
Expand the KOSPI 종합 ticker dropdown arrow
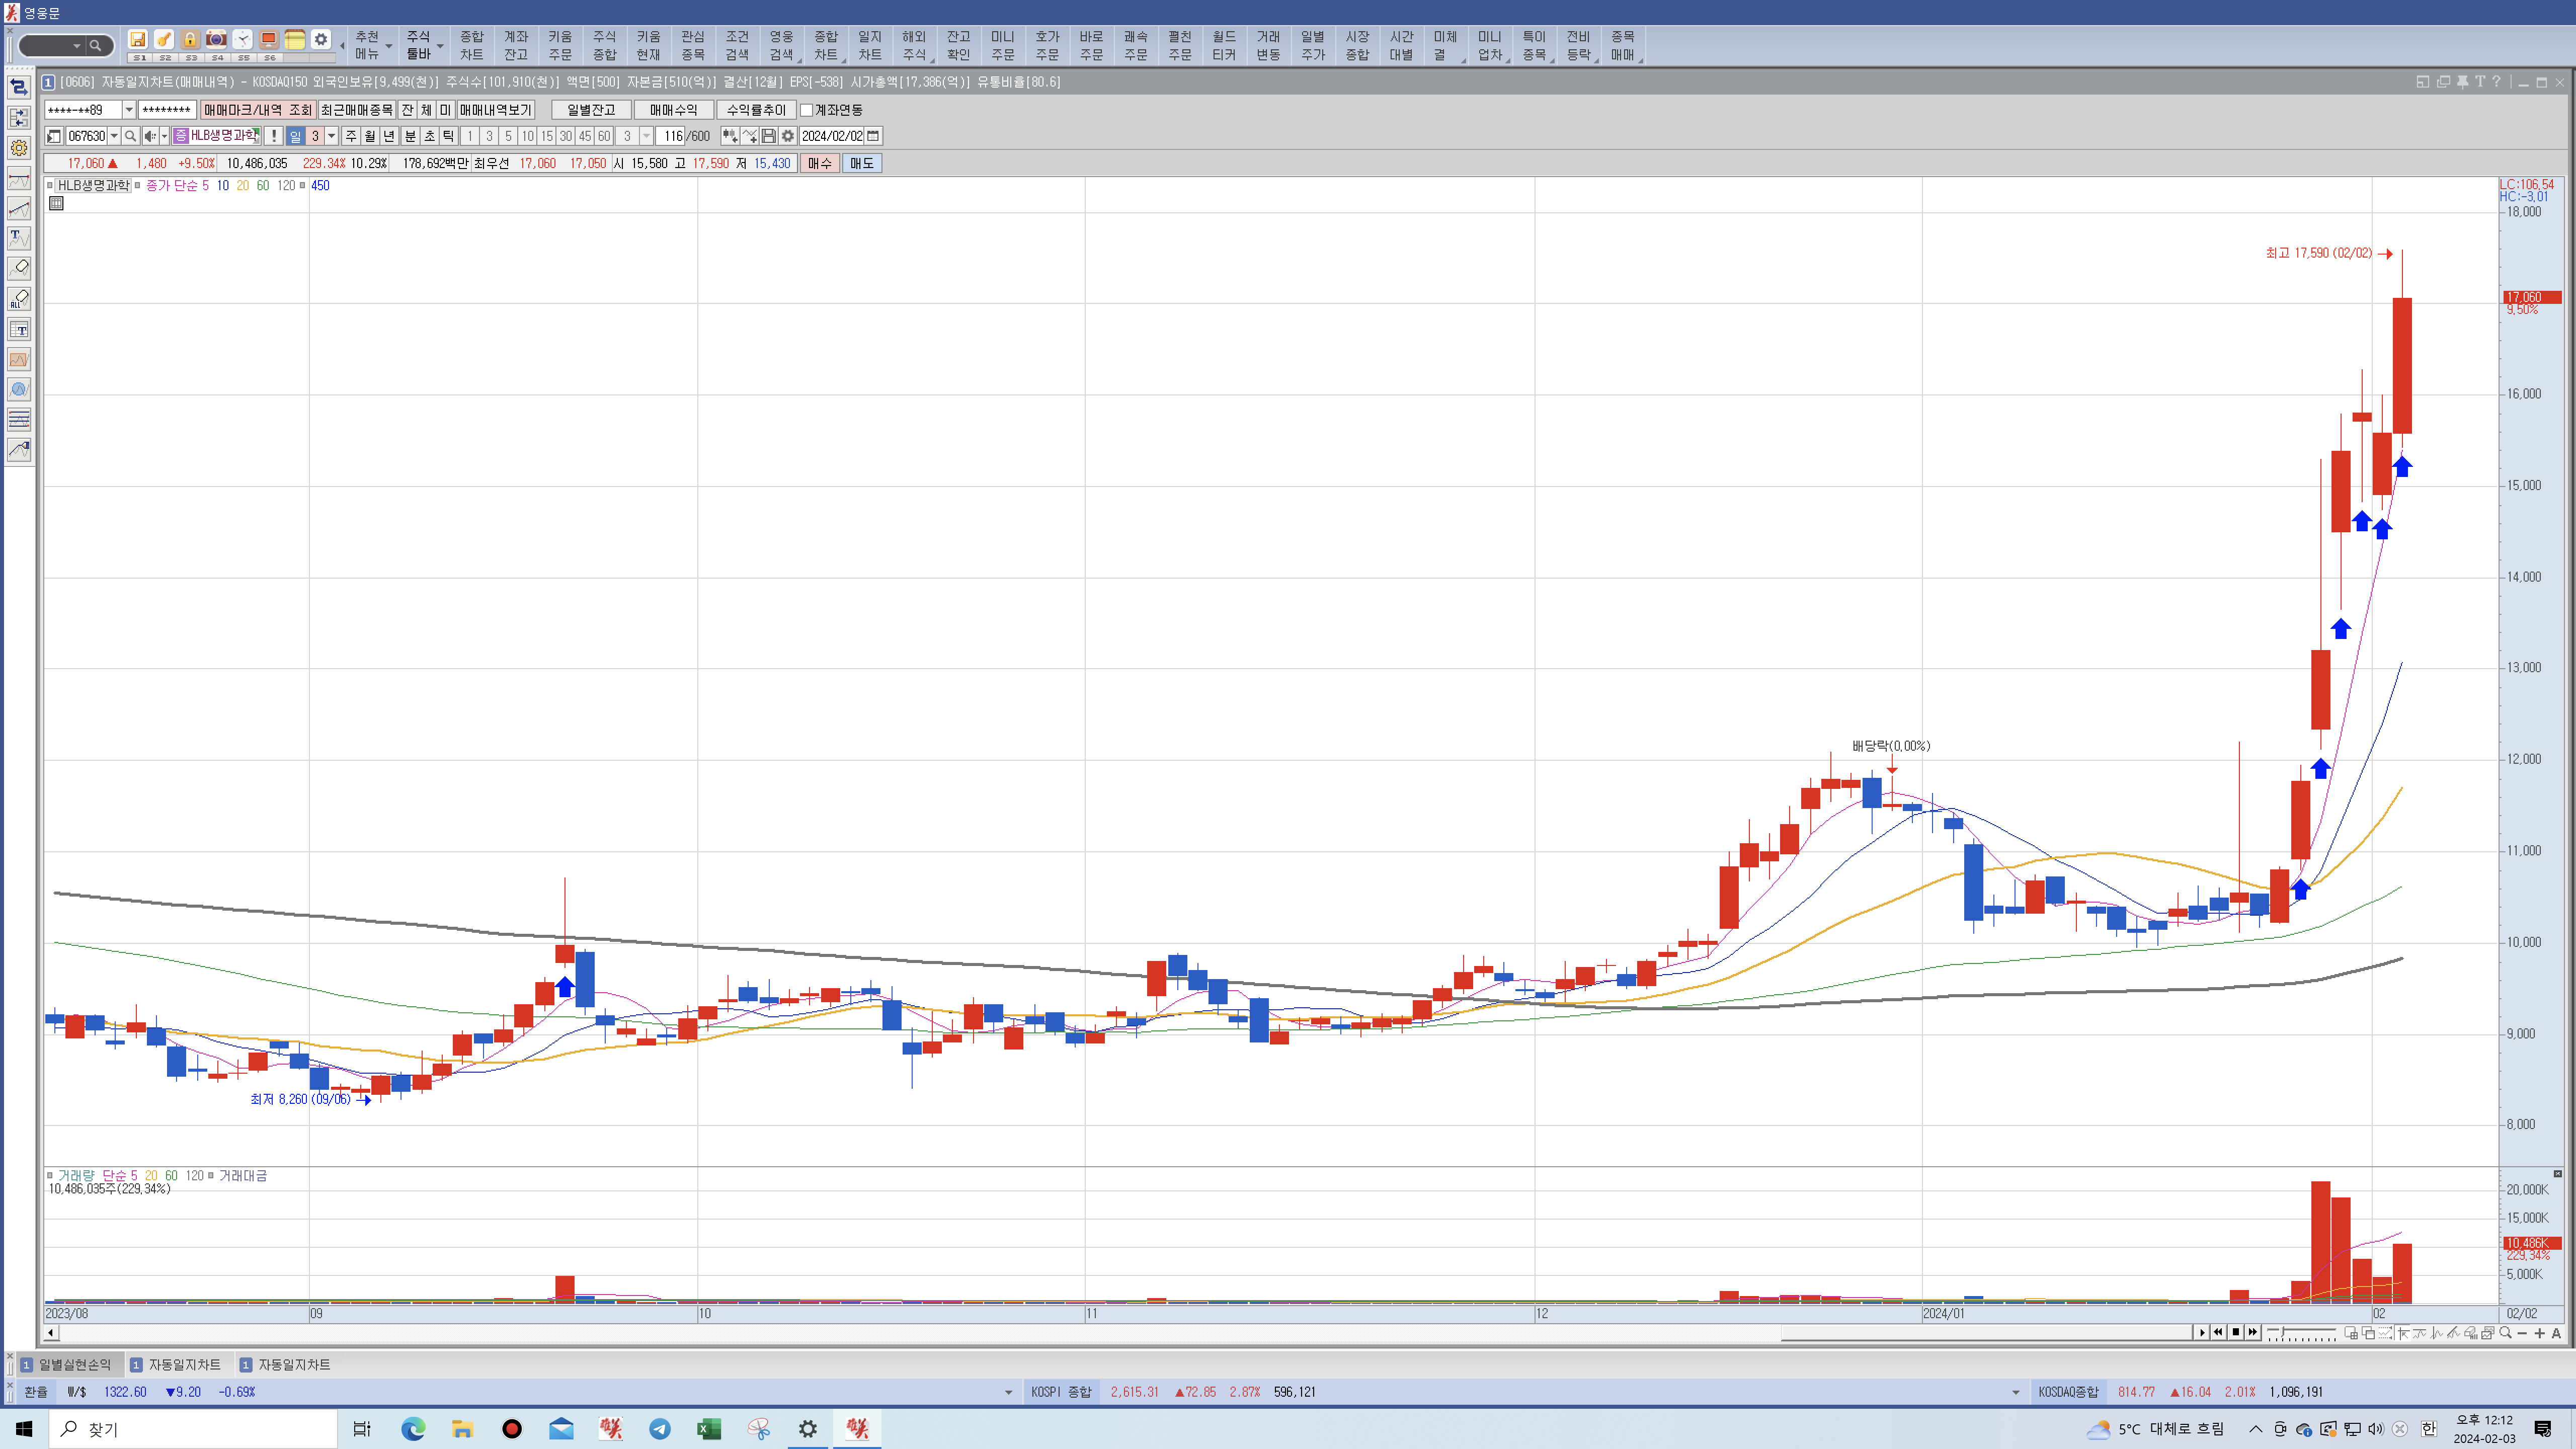click(x=2015, y=1392)
